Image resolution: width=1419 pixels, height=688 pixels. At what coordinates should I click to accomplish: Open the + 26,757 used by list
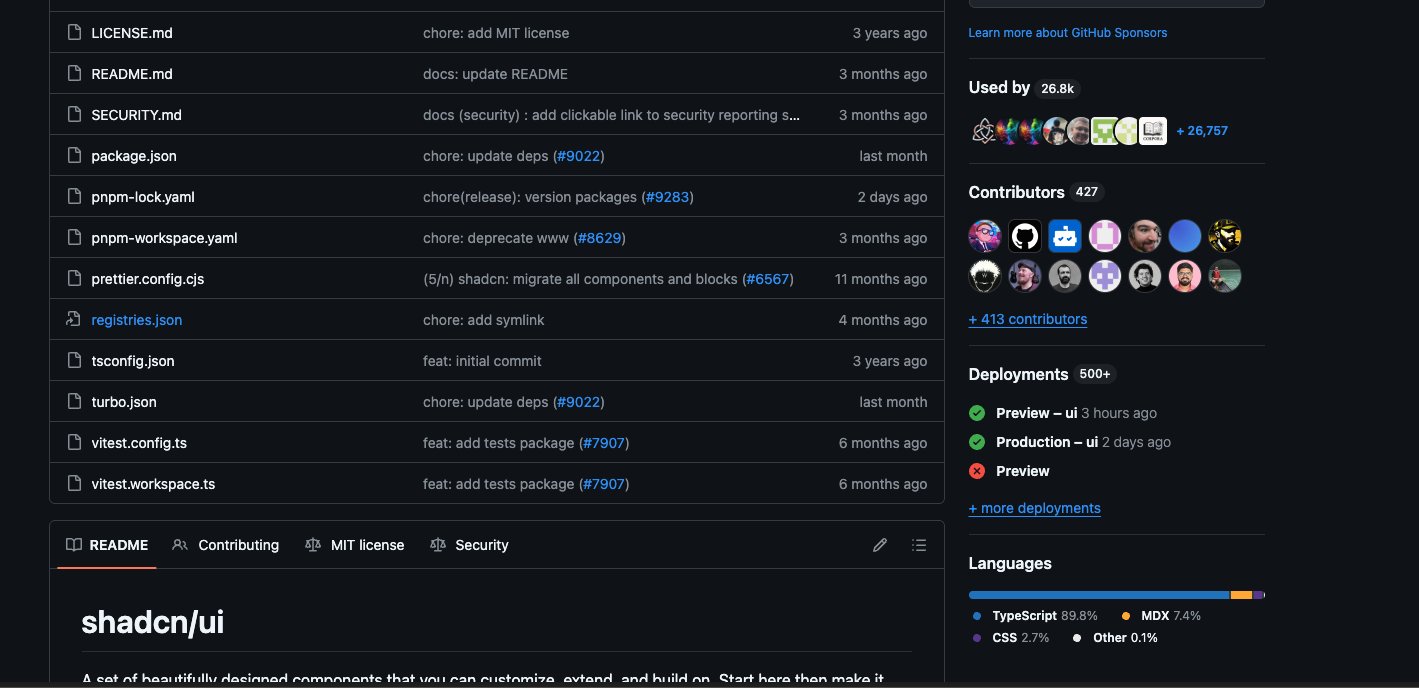pyautogui.click(x=1202, y=131)
